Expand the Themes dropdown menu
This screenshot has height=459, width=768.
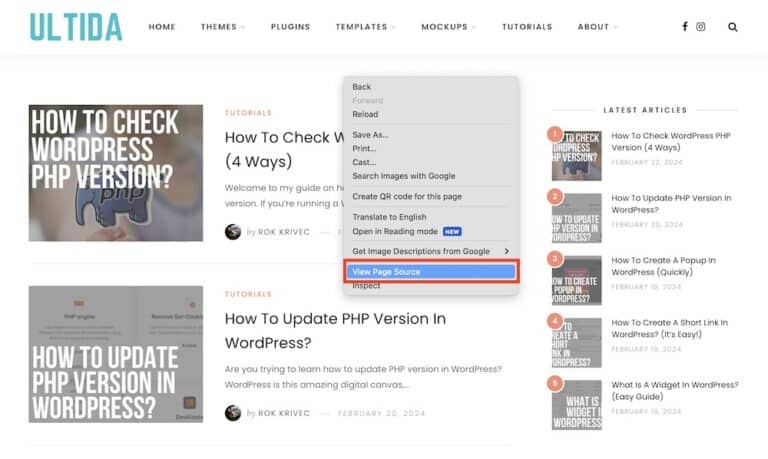(222, 27)
